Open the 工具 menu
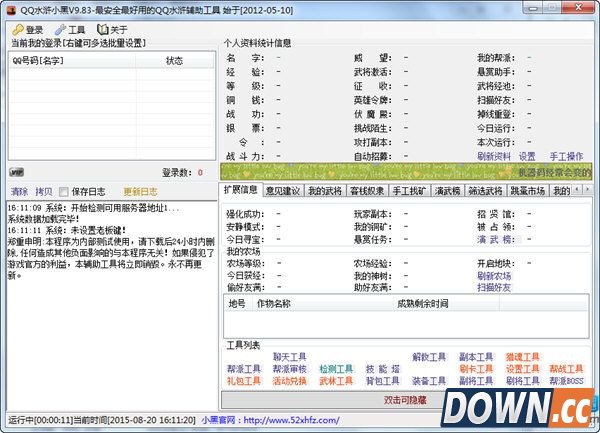The image size is (600, 433). point(70,29)
